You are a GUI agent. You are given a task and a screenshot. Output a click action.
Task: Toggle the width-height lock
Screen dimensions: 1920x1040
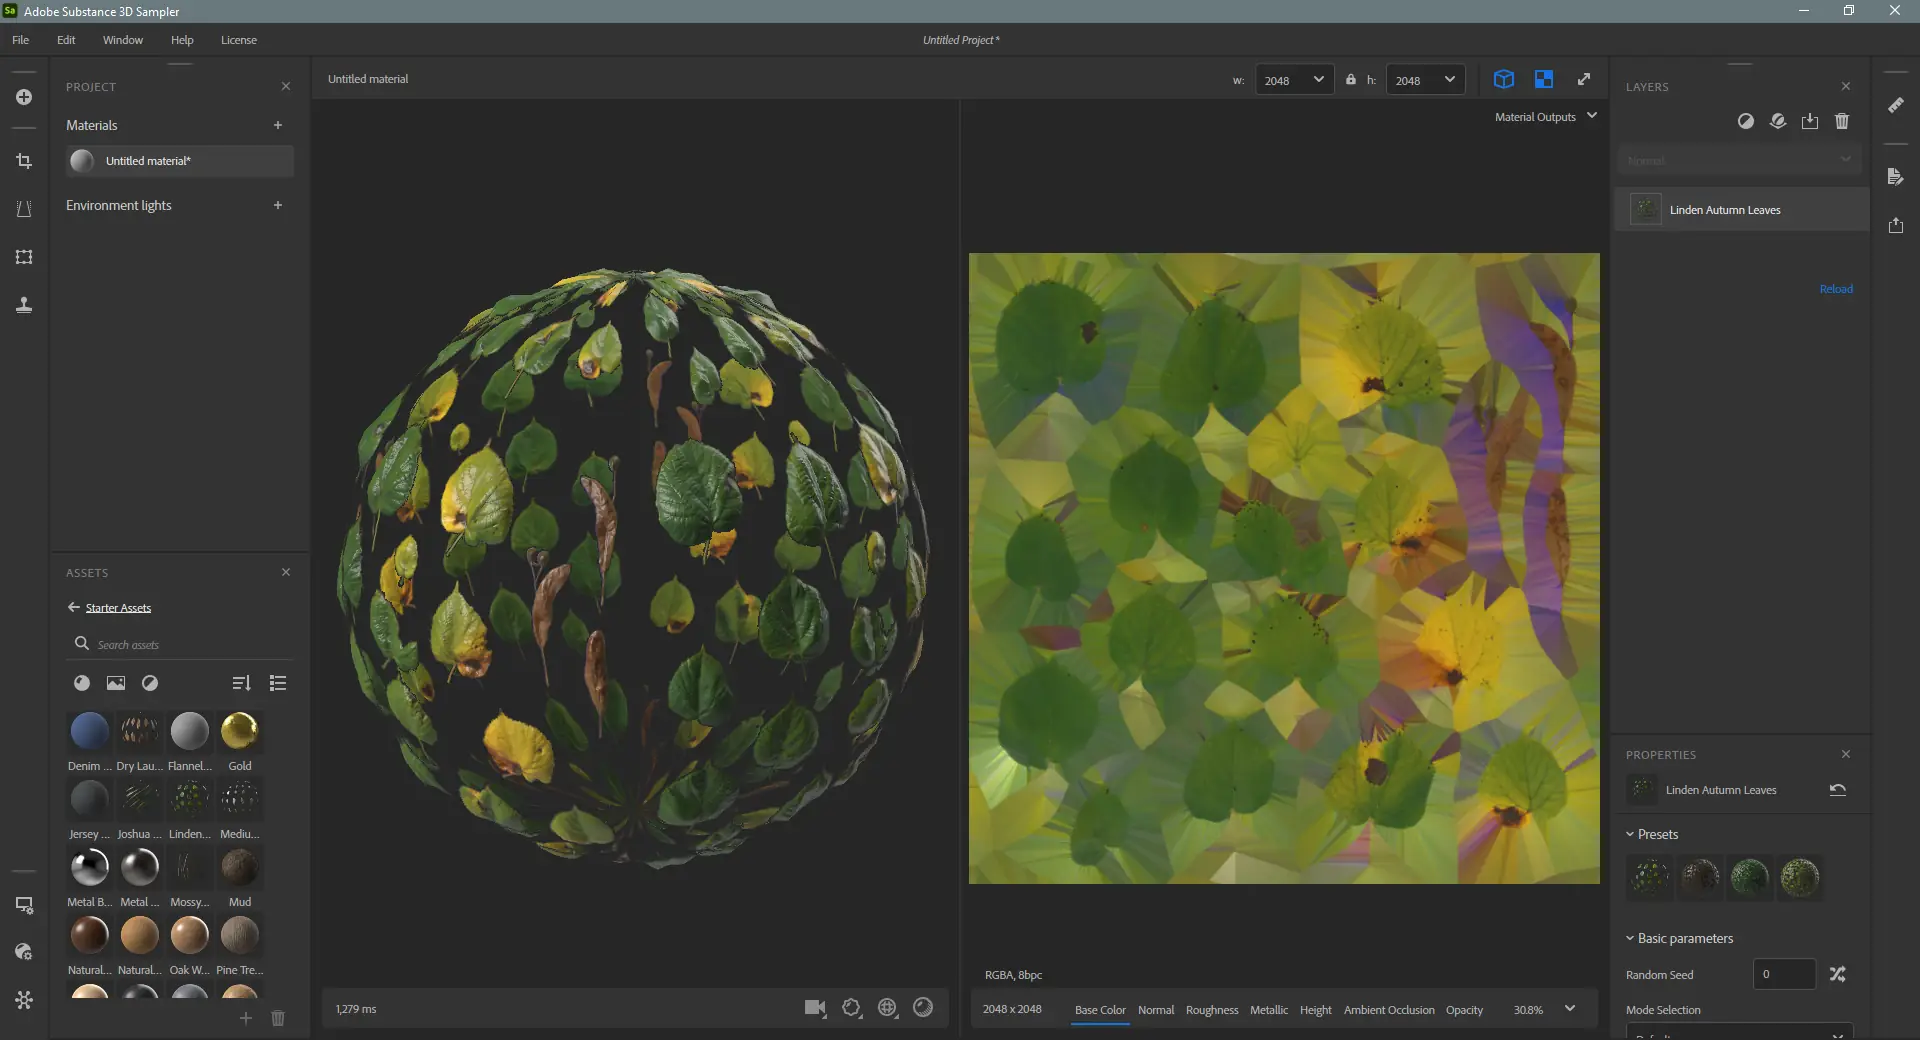tap(1350, 80)
